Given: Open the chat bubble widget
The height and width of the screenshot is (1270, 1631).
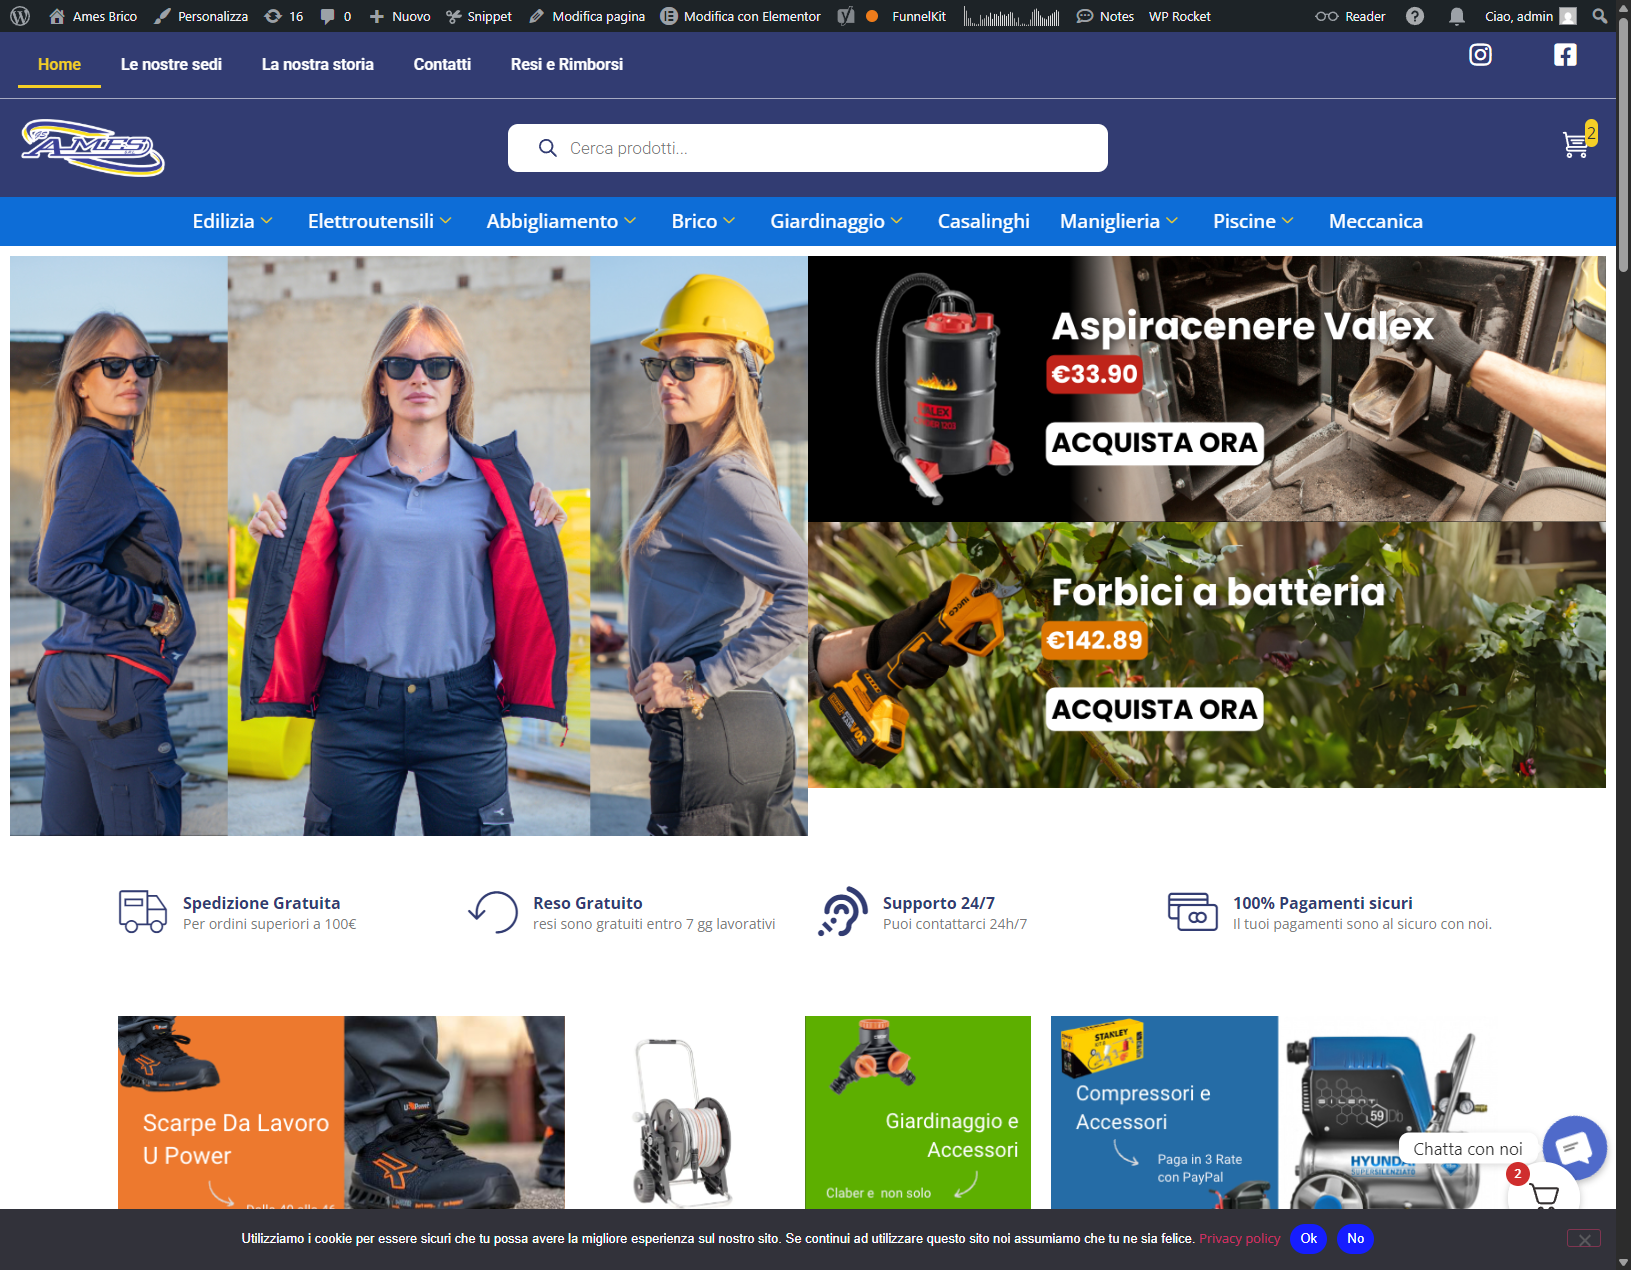Looking at the screenshot, I should pyautogui.click(x=1574, y=1147).
